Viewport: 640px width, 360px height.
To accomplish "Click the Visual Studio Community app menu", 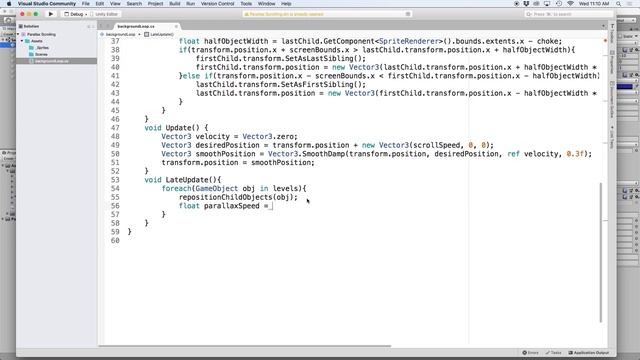I will coord(47,4).
